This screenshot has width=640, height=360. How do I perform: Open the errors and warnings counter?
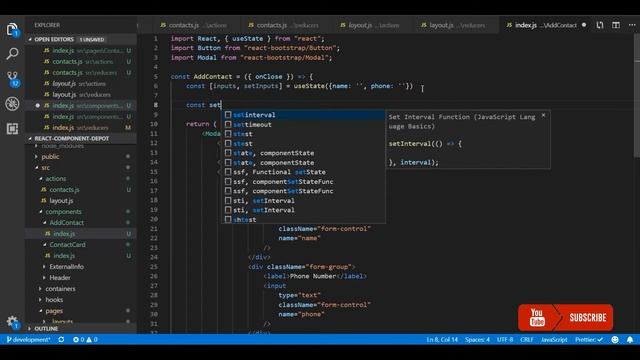[x=85, y=340]
